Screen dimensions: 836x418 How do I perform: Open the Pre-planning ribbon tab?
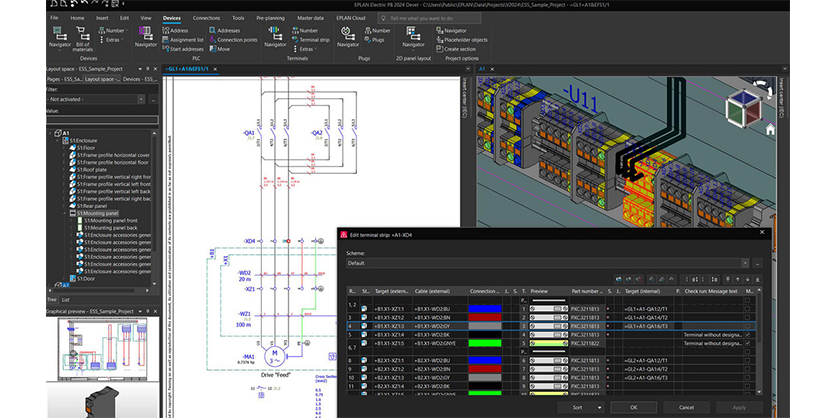click(x=270, y=18)
